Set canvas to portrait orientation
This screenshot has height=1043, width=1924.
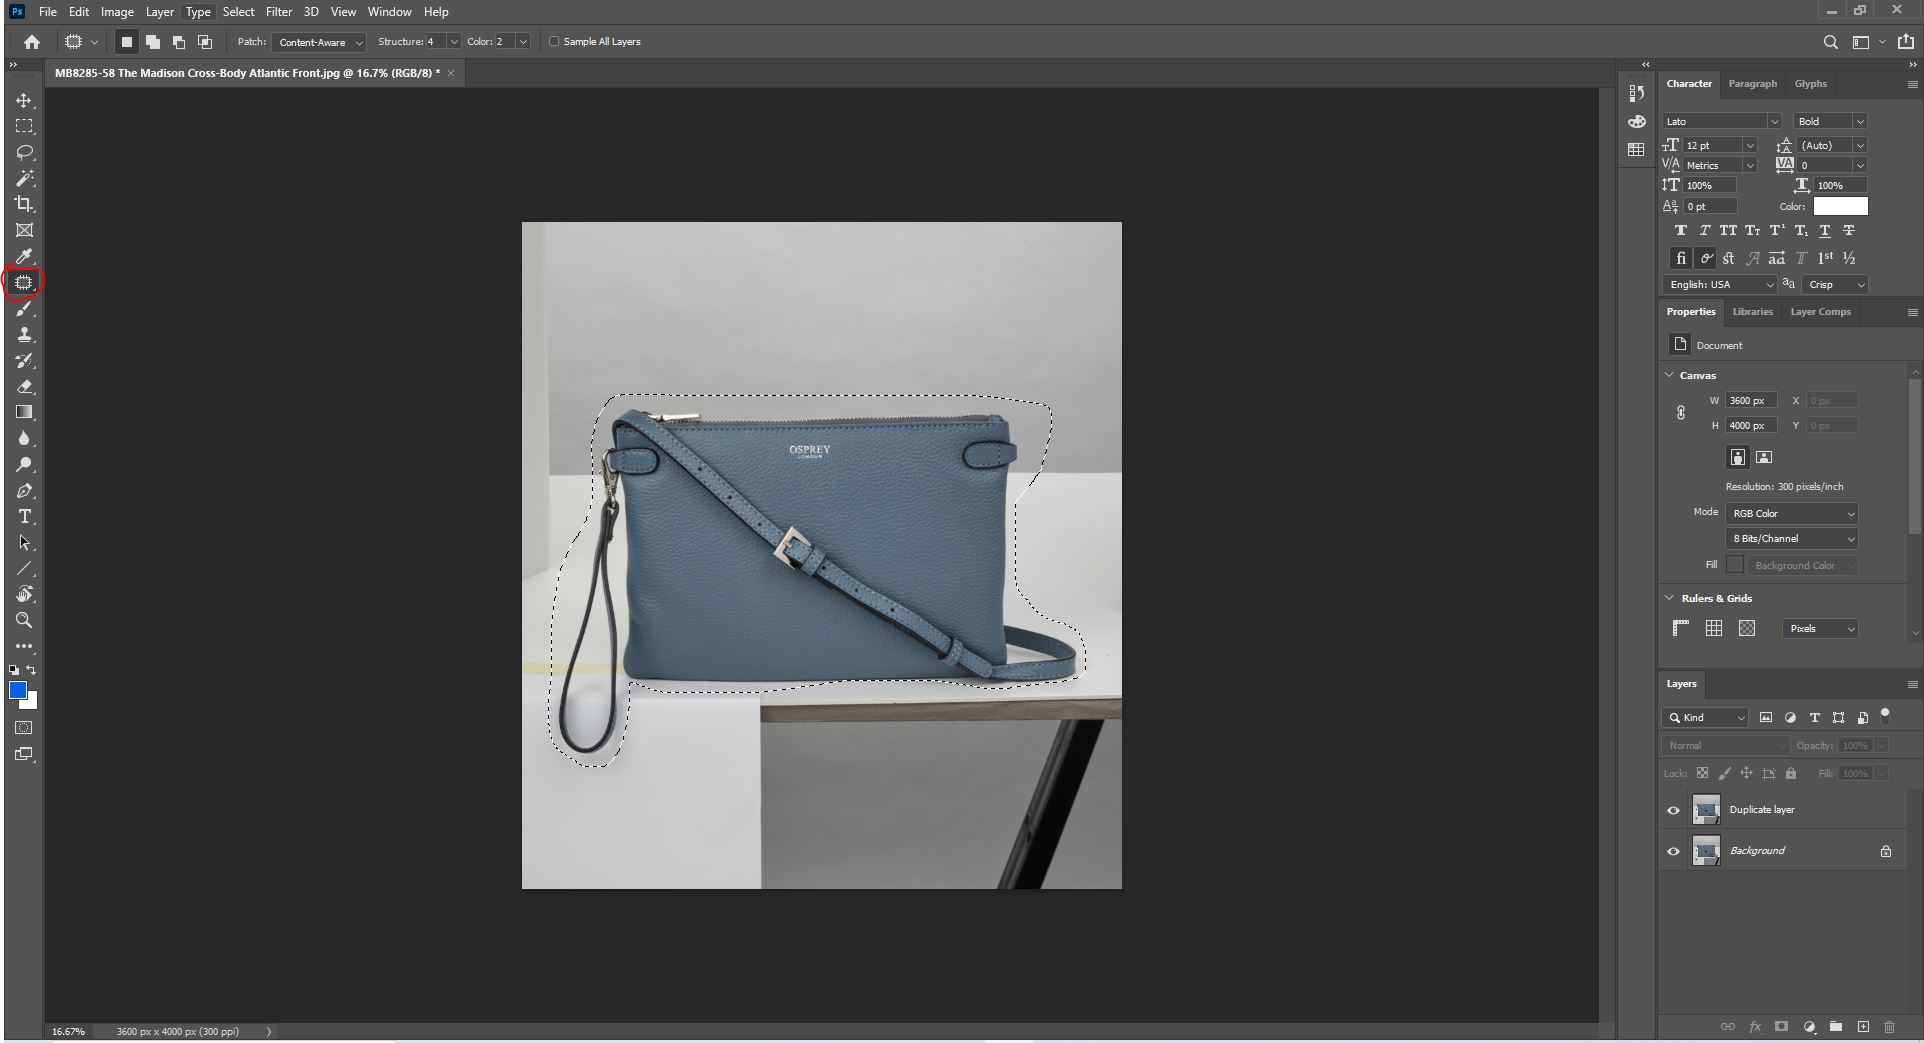(x=1738, y=457)
